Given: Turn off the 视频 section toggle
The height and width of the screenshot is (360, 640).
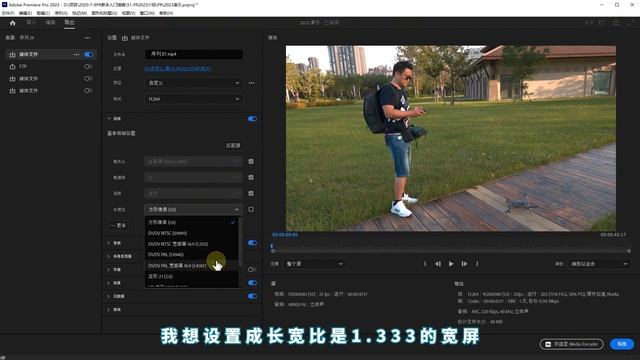Looking at the screenshot, I should [252, 119].
